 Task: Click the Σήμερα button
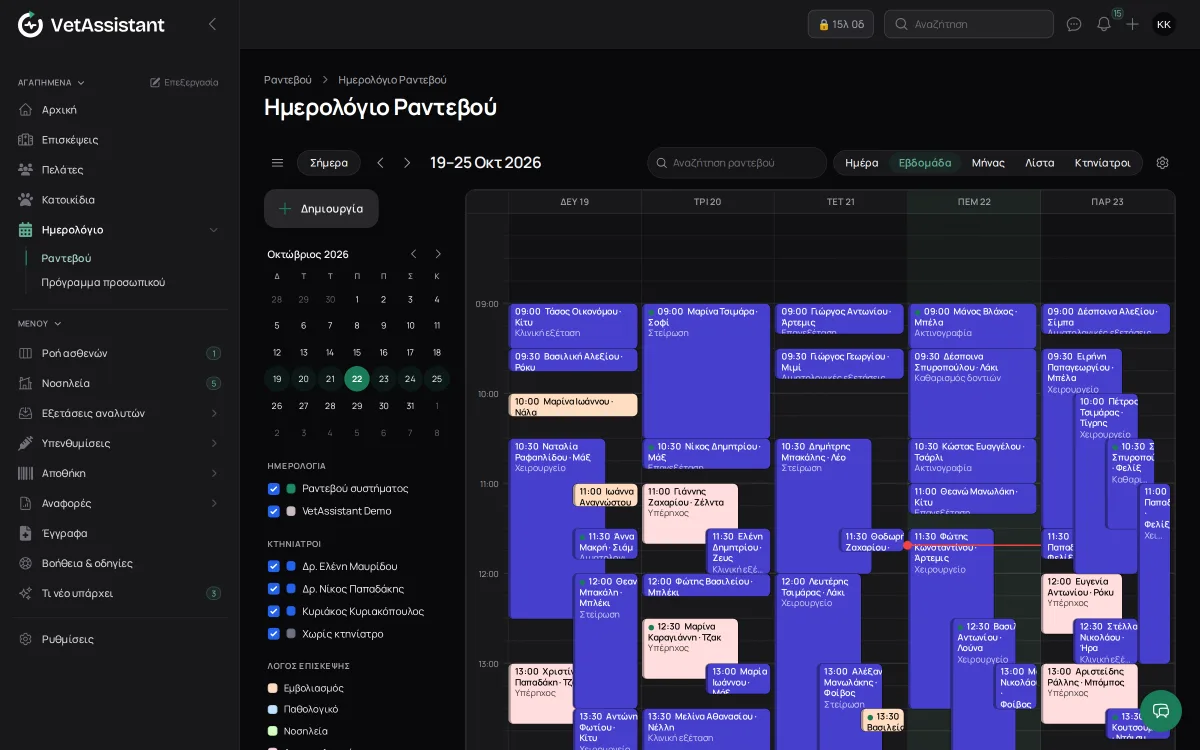click(x=329, y=163)
